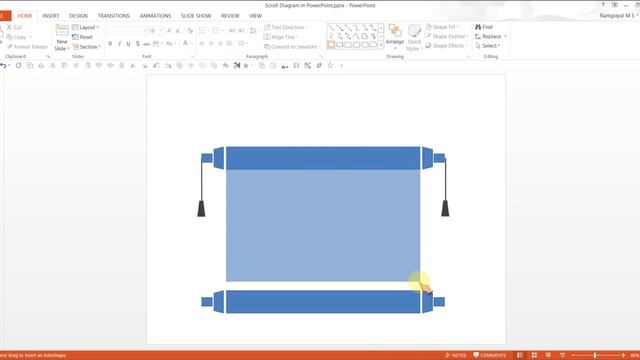Image resolution: width=640 pixels, height=360 pixels.
Task: Click the Line Spacing icon
Action: tap(253, 31)
